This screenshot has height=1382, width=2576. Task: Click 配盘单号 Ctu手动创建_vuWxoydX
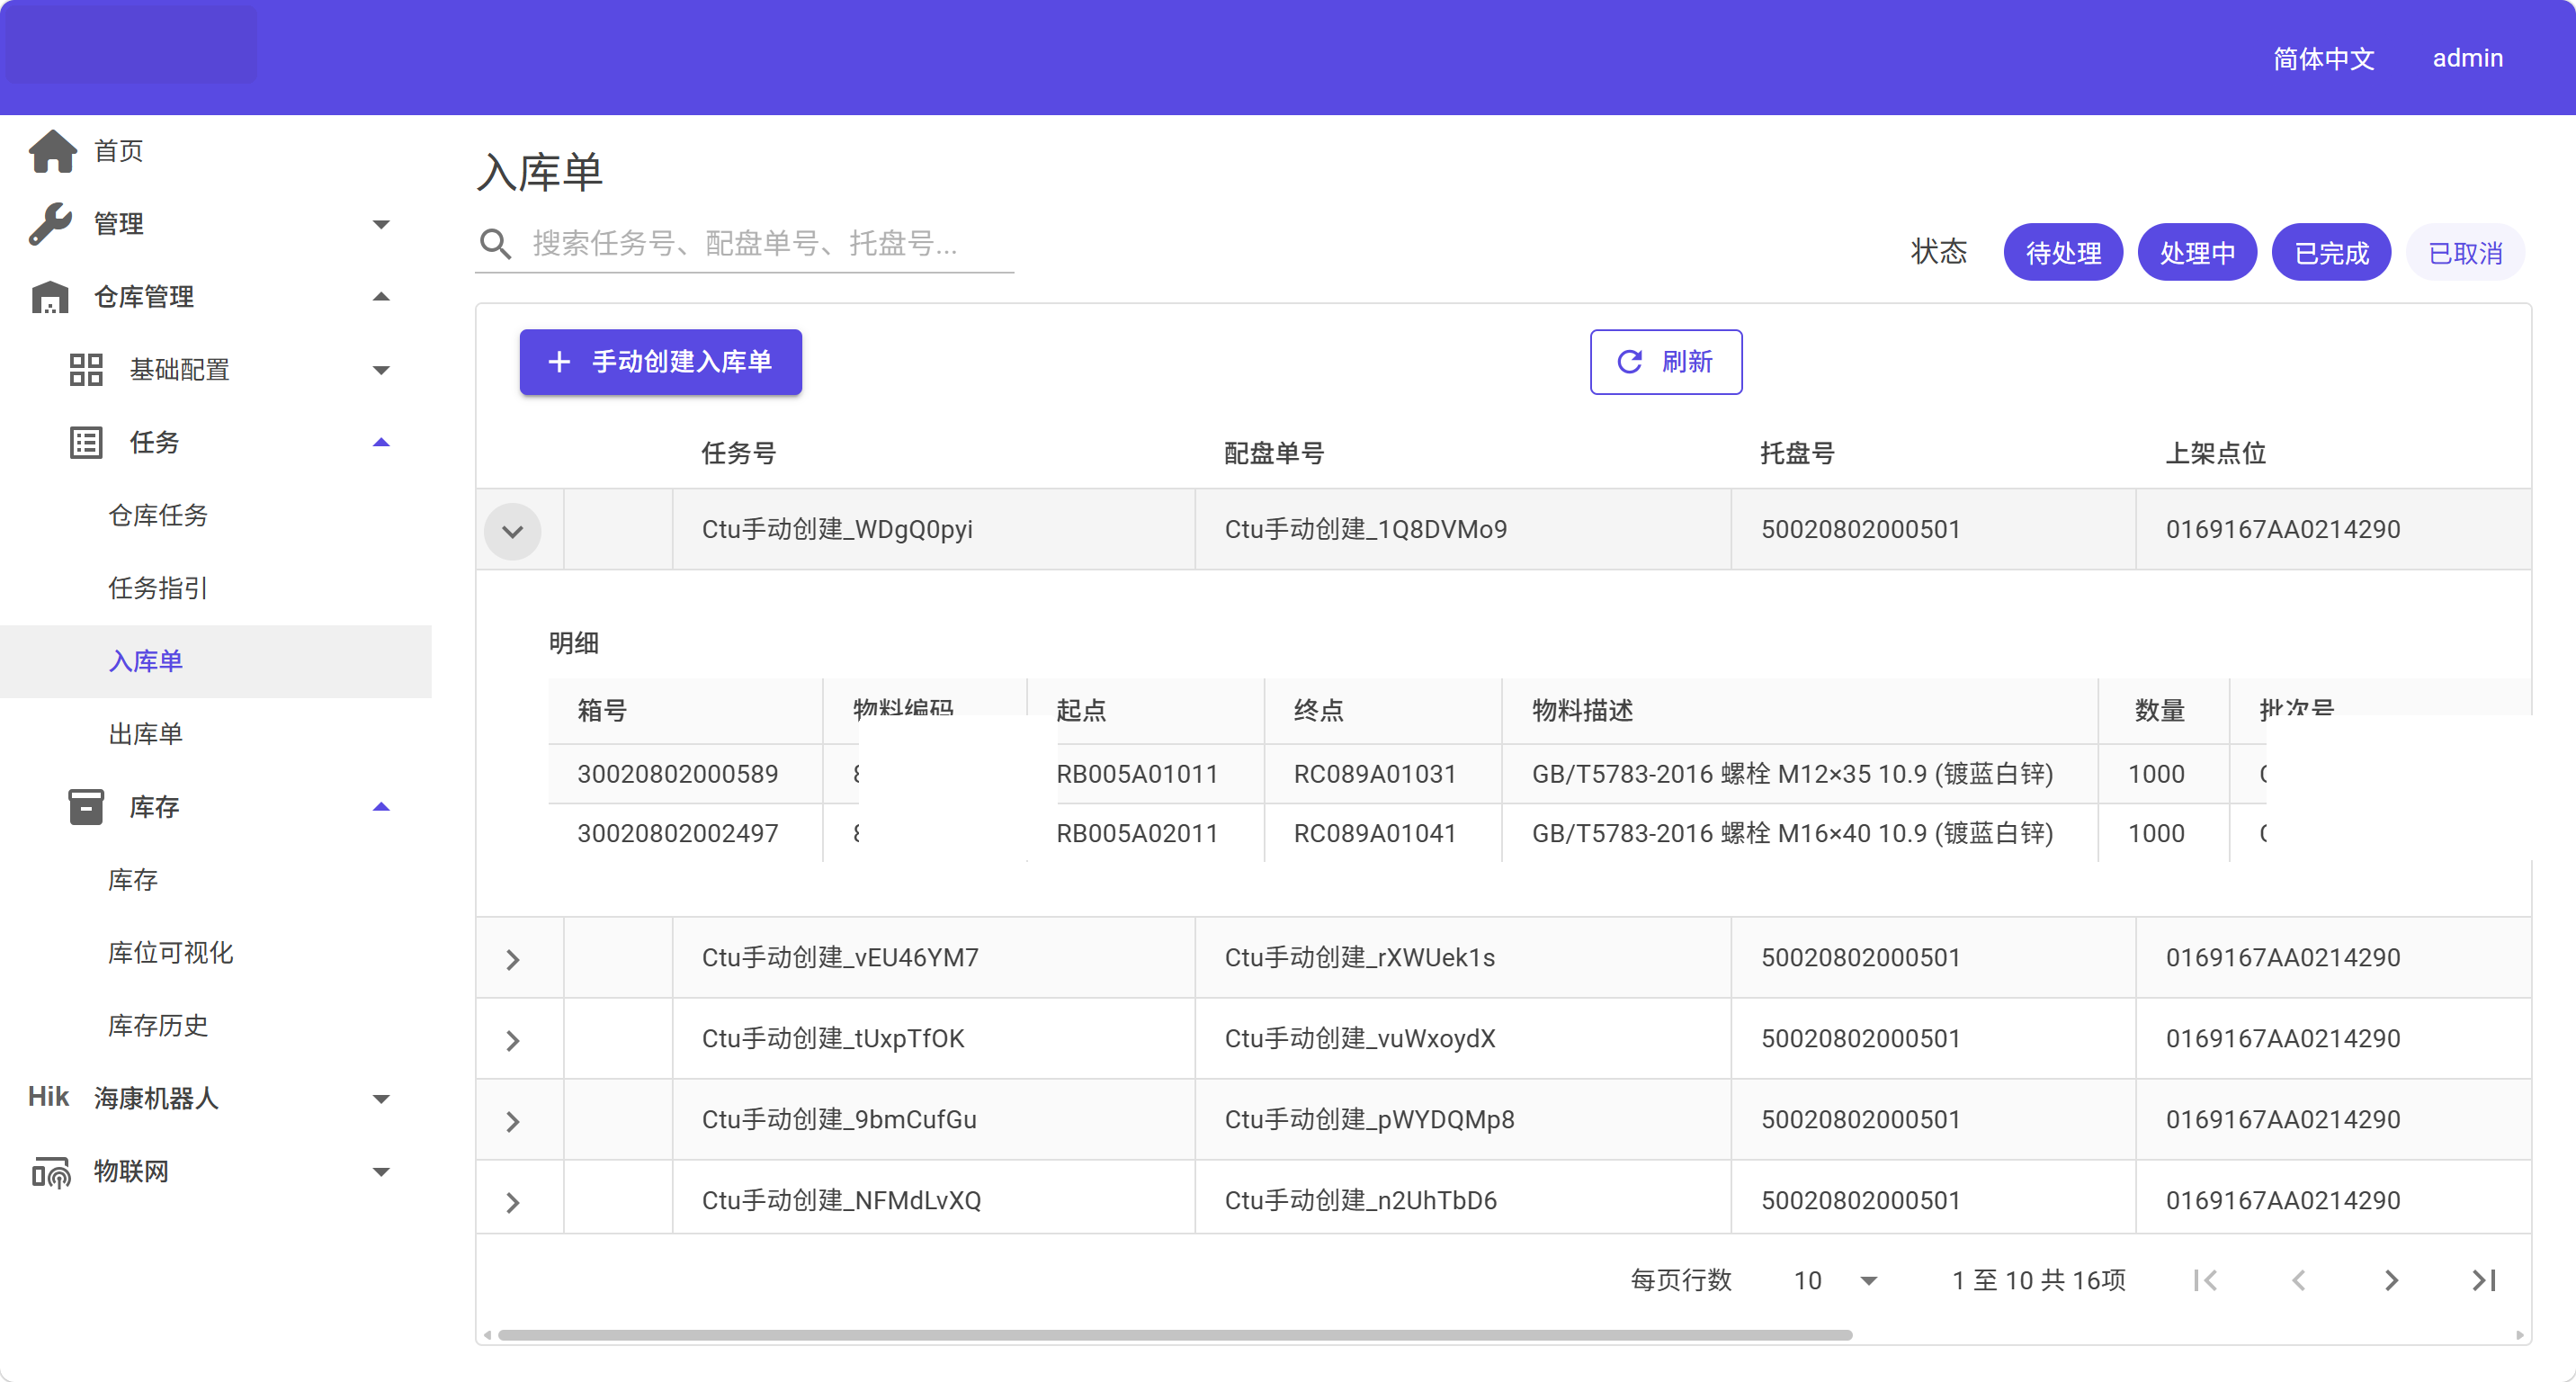(1359, 1038)
